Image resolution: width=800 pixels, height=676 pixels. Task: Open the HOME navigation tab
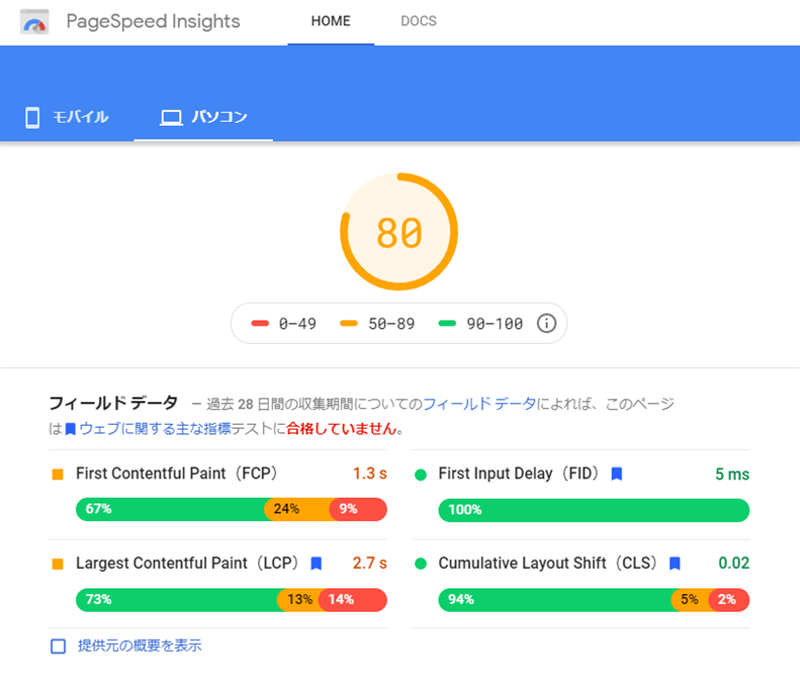click(x=330, y=22)
